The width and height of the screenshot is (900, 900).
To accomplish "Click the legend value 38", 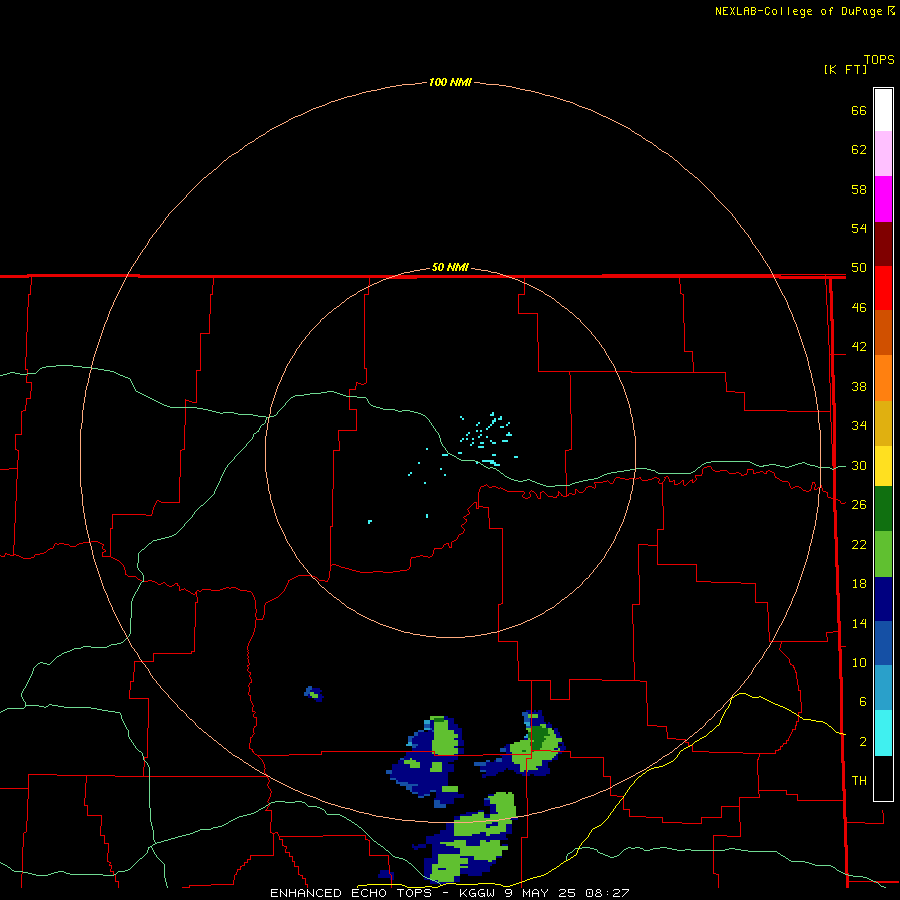I will tap(859, 386).
